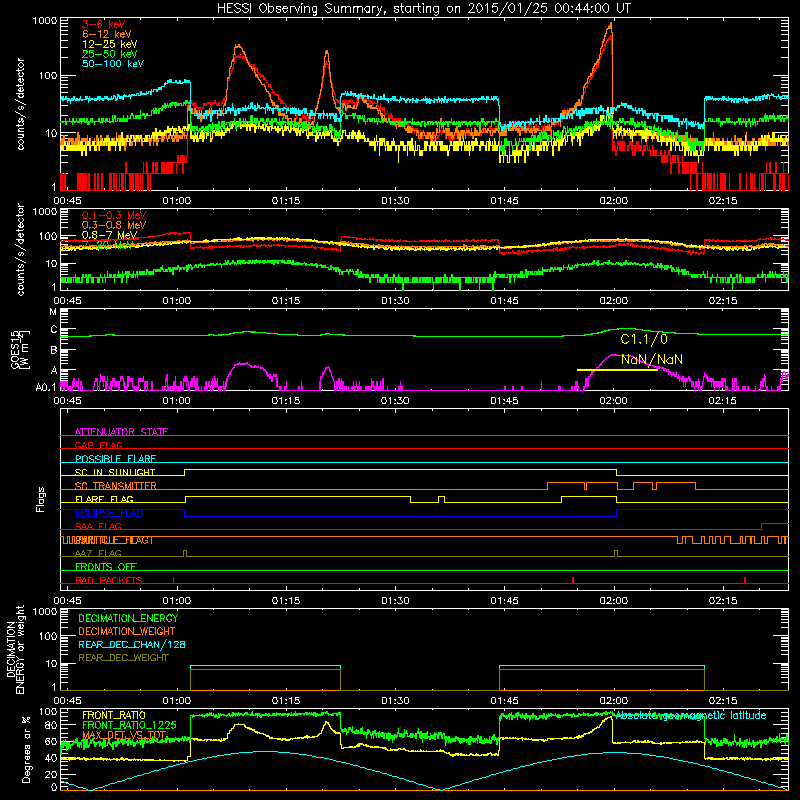Click the 0.8-7 MeV legend entry
This screenshot has height=800, width=800.
point(110,235)
